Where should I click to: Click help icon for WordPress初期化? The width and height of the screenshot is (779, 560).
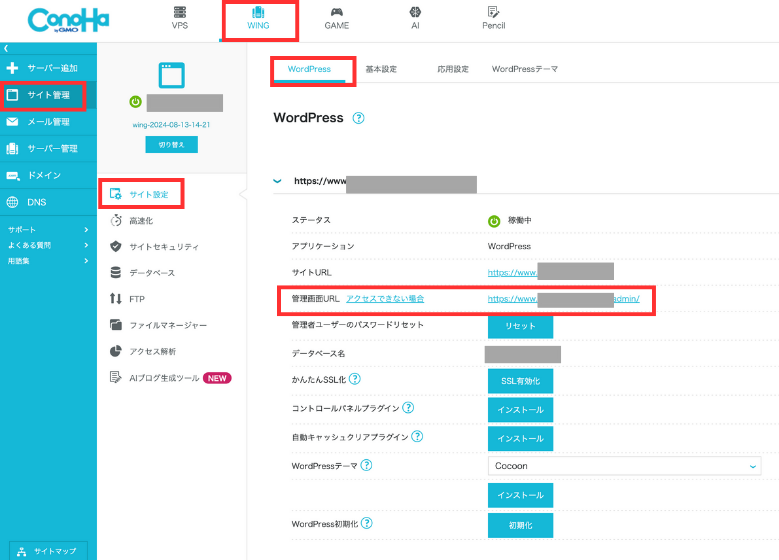click(367, 524)
